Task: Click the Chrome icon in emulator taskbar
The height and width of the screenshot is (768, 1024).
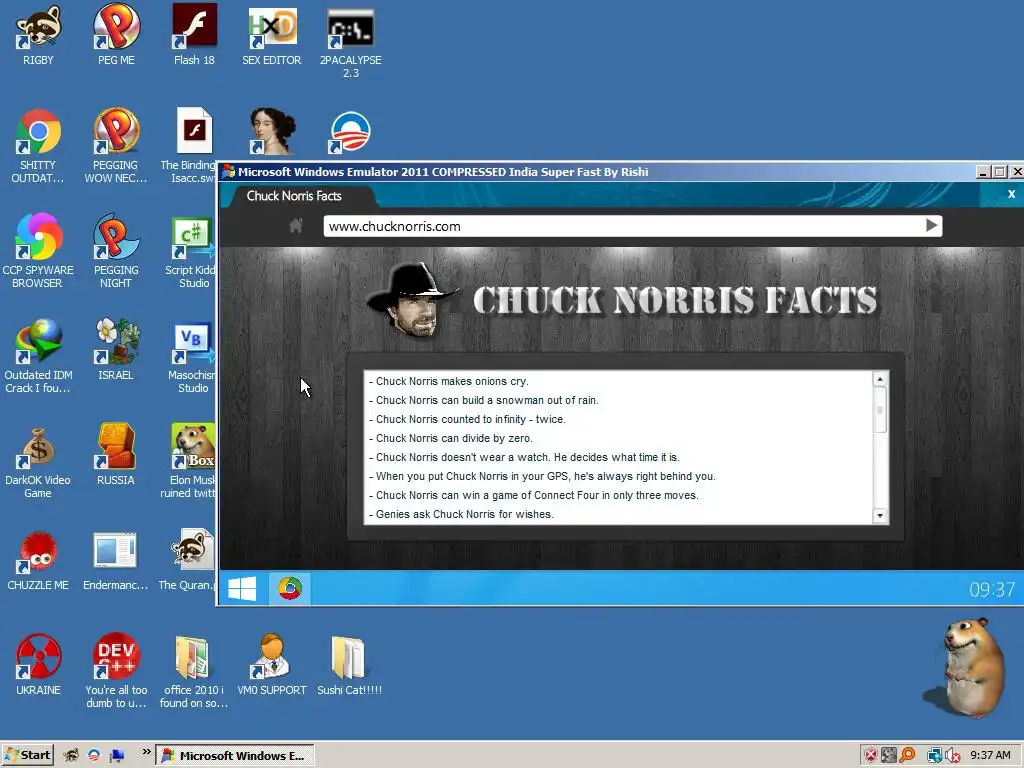Action: (290, 588)
